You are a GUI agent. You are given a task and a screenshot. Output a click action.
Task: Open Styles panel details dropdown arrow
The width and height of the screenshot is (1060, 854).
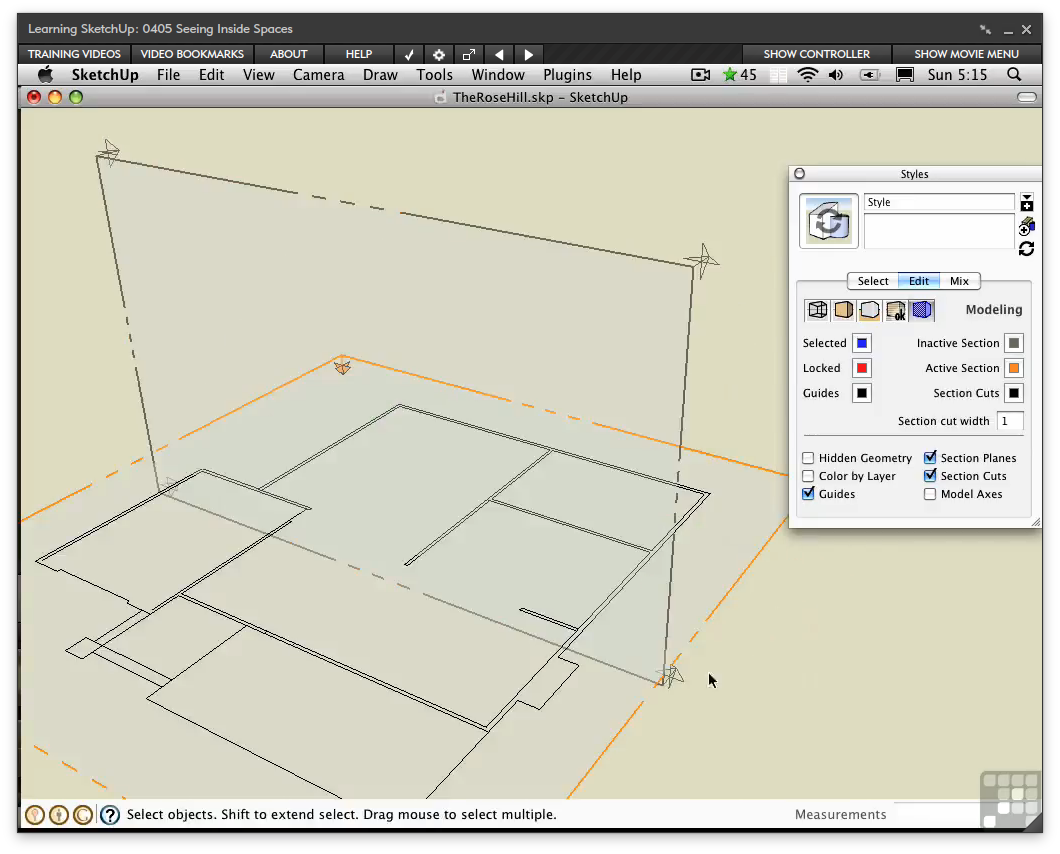tap(1026, 197)
